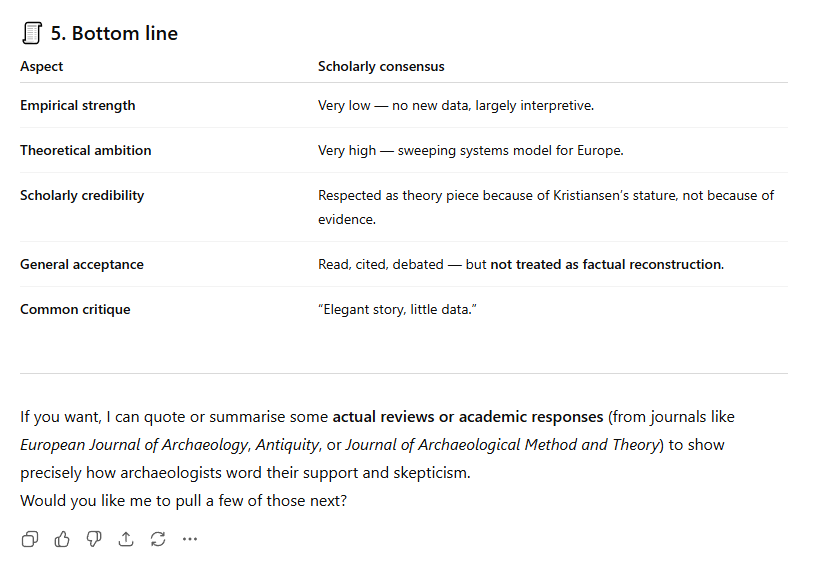The height and width of the screenshot is (575, 813).
Task: Click the "General acceptance" row label
Action: click(81, 264)
